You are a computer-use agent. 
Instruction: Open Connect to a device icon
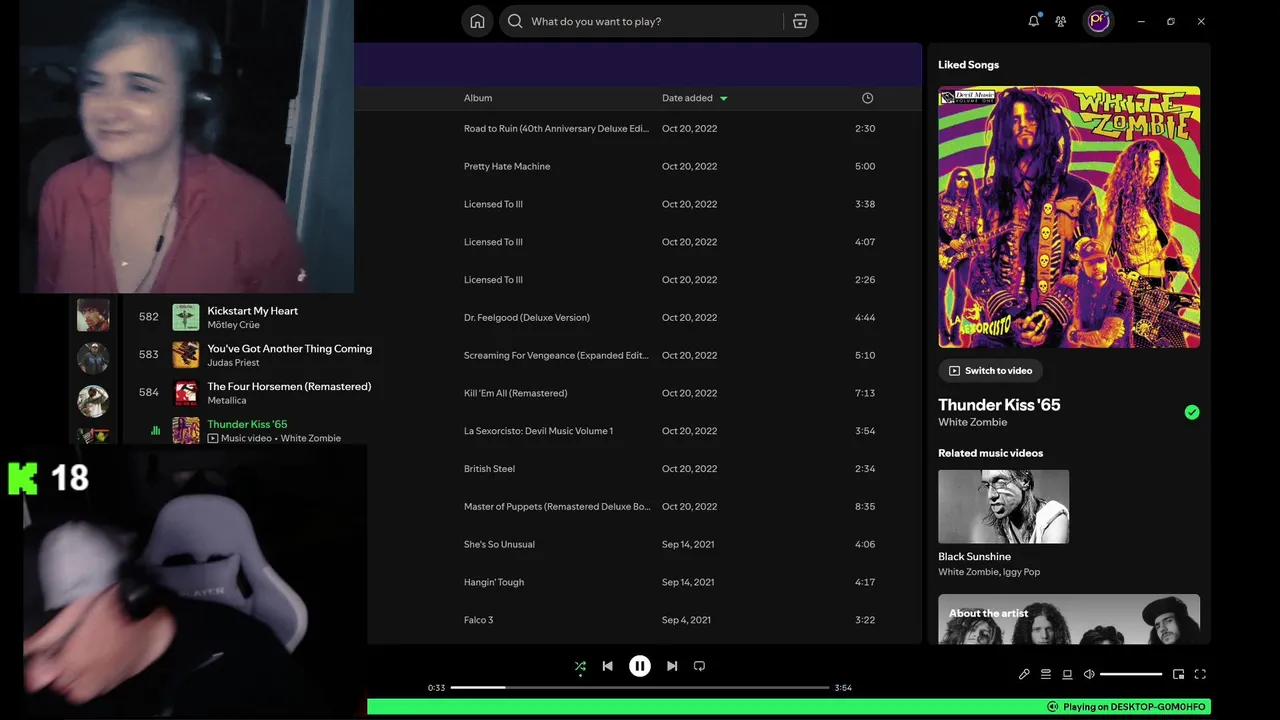(x=1067, y=674)
